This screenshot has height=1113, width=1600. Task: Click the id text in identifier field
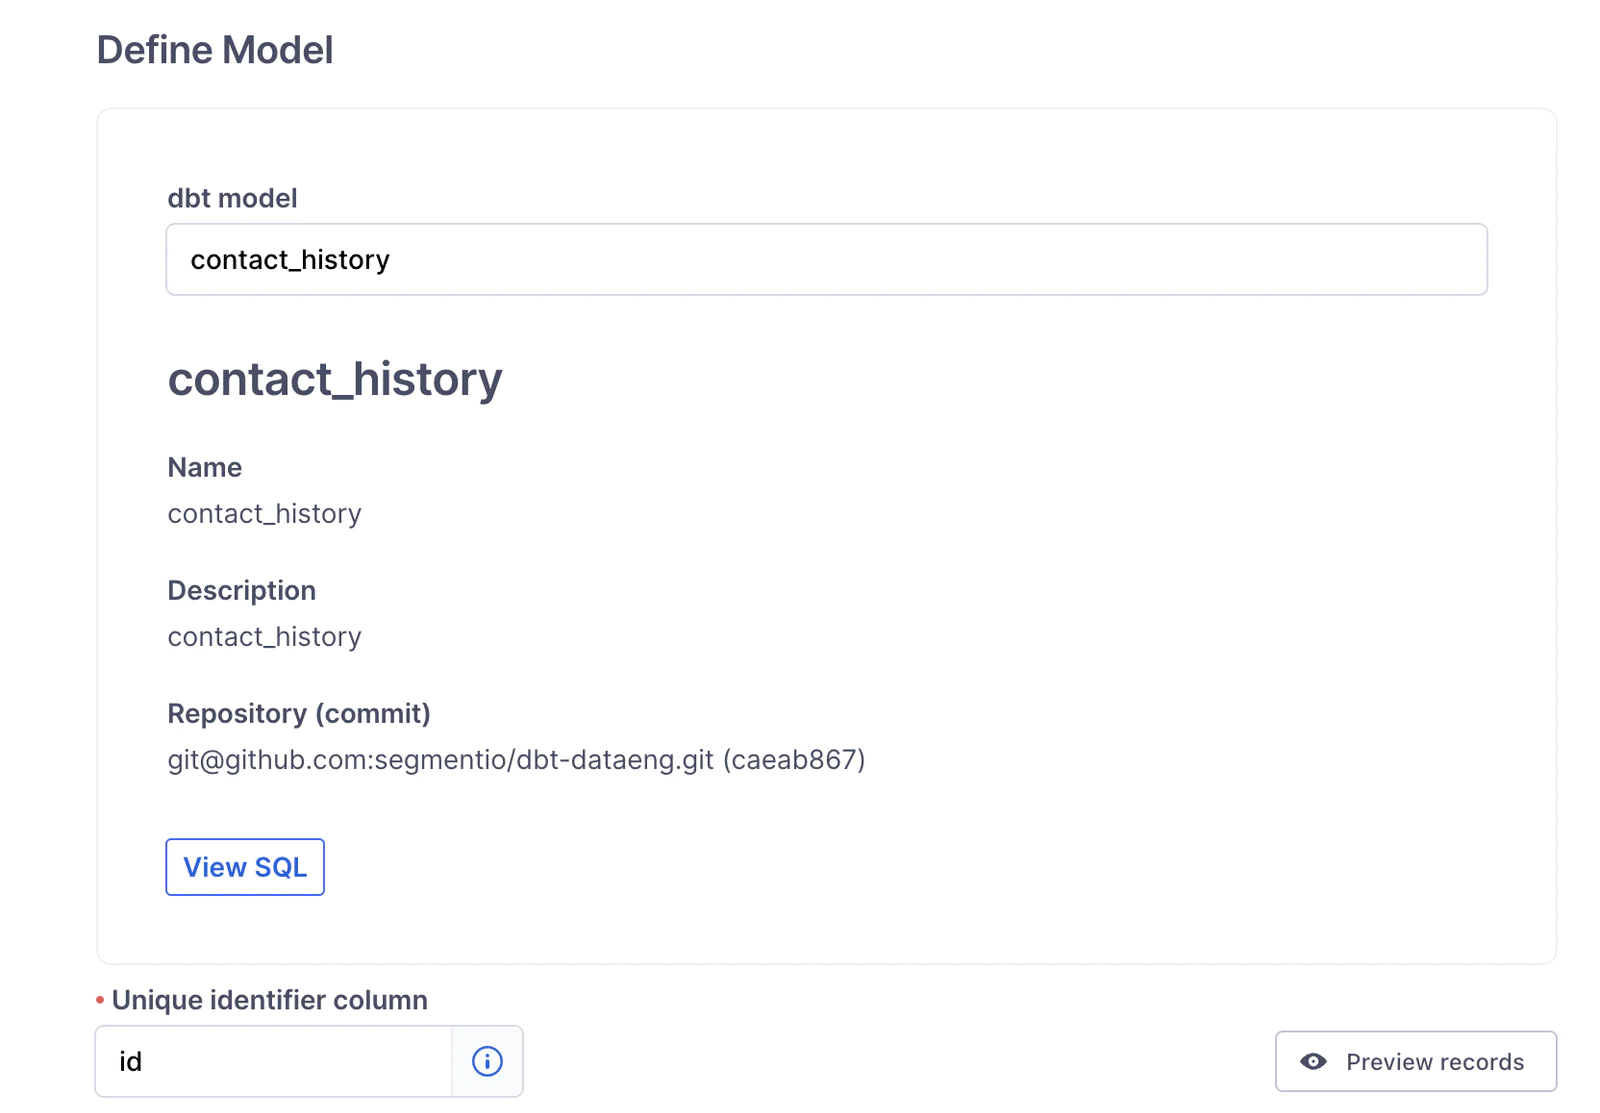point(131,1061)
